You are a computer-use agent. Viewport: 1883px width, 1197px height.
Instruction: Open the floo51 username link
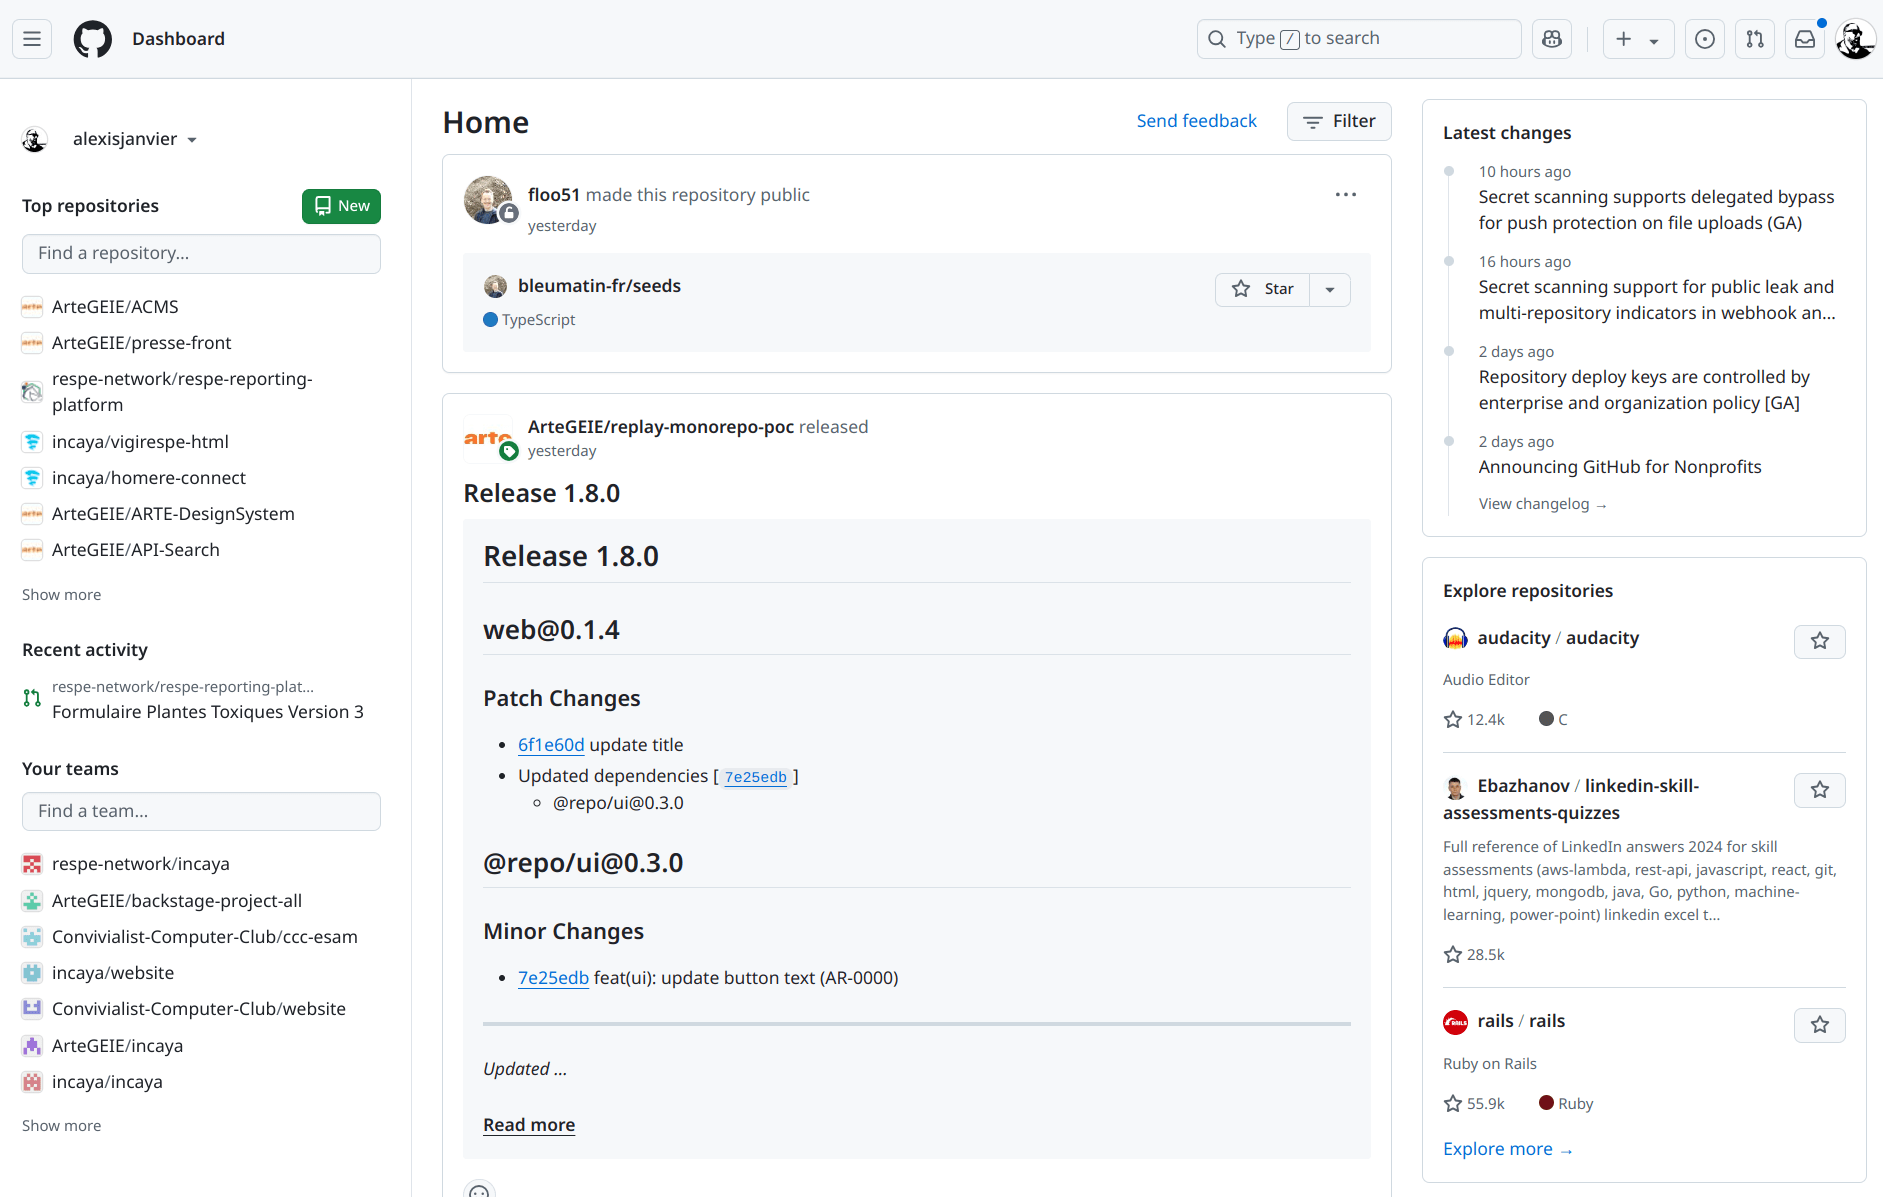tap(554, 195)
